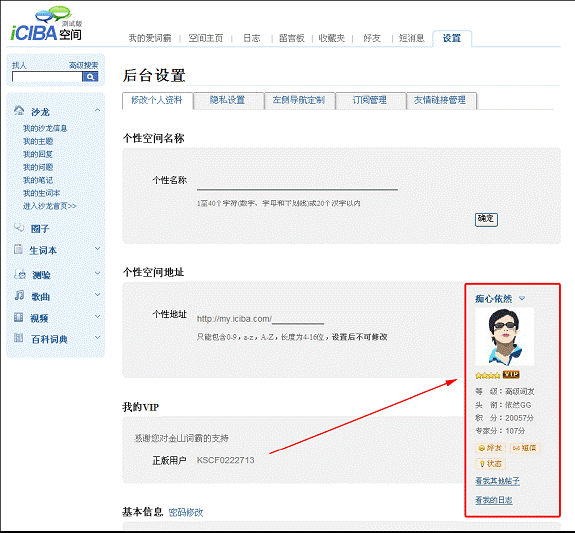
Task: Click the 歌曲 music note icon
Action: click(19, 295)
